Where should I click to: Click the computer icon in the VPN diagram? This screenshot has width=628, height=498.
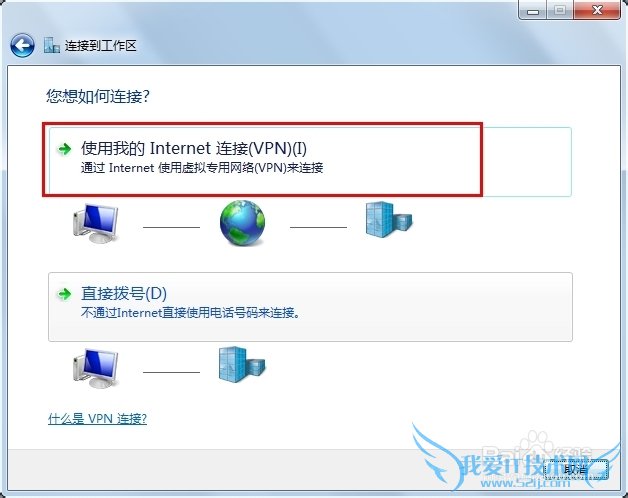tap(96, 223)
